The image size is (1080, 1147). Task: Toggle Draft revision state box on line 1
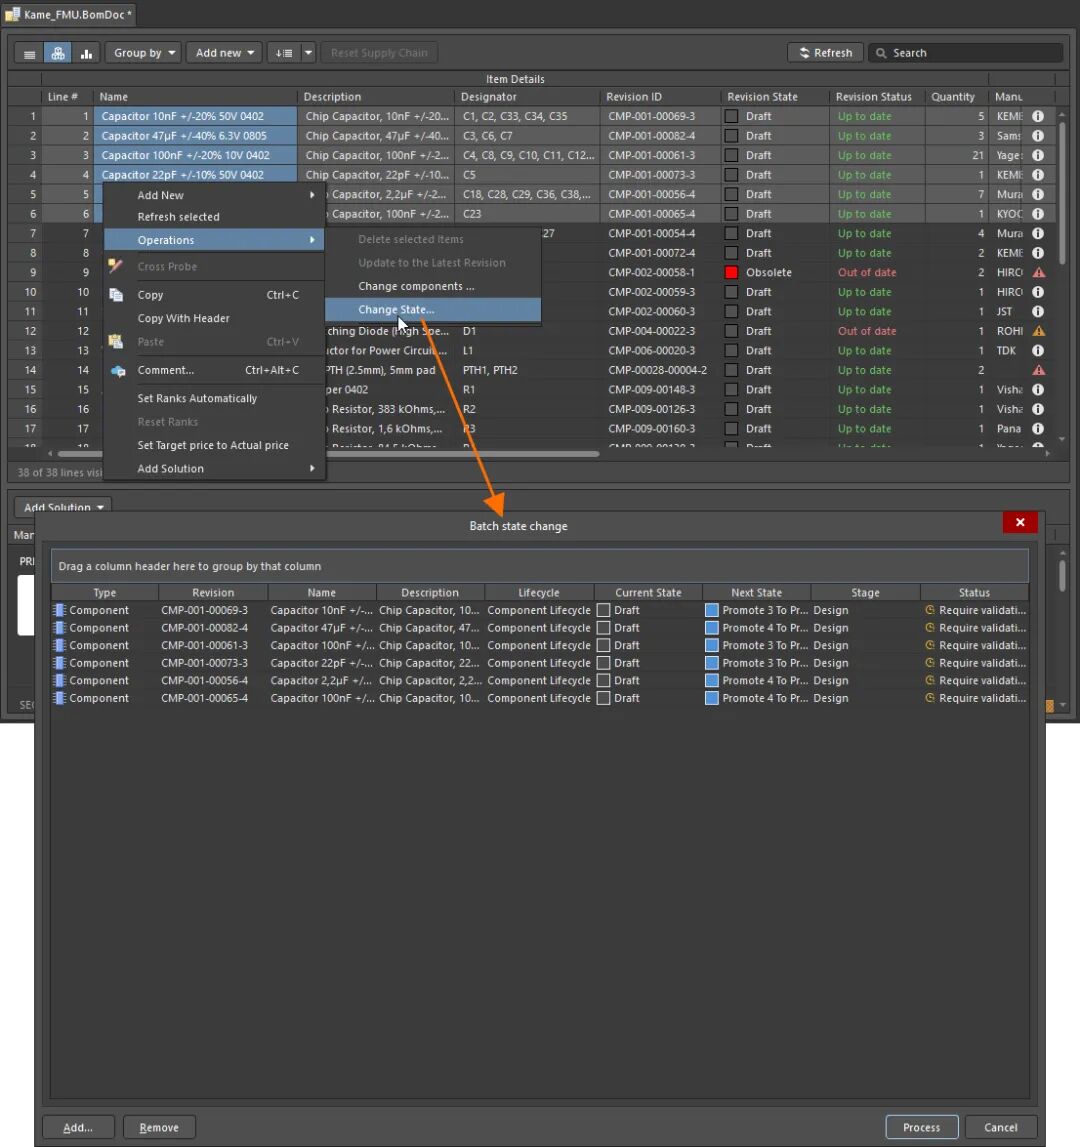coord(731,116)
